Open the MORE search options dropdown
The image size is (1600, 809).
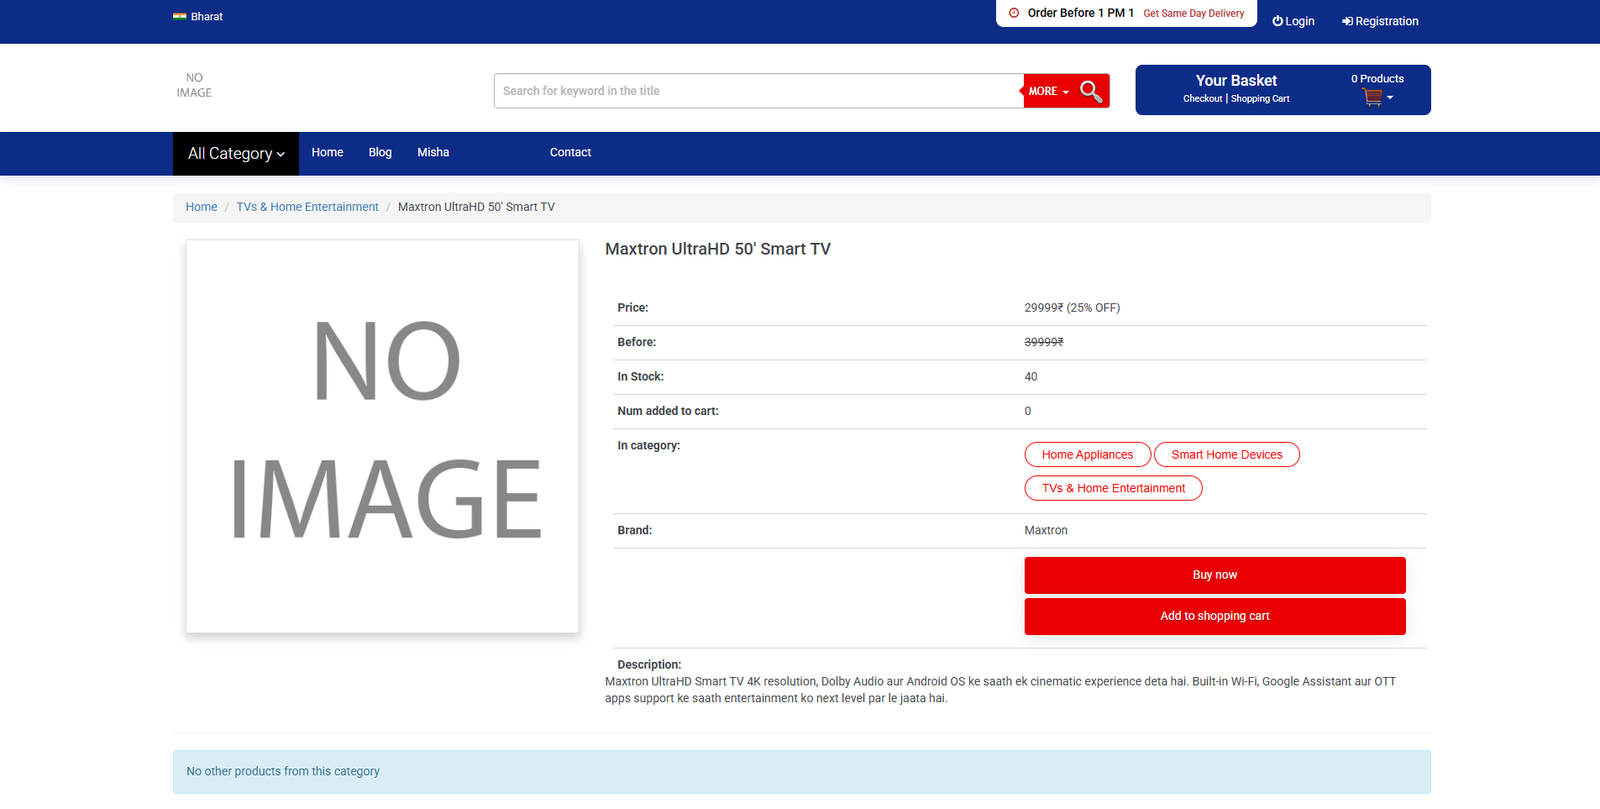pyautogui.click(x=1049, y=91)
